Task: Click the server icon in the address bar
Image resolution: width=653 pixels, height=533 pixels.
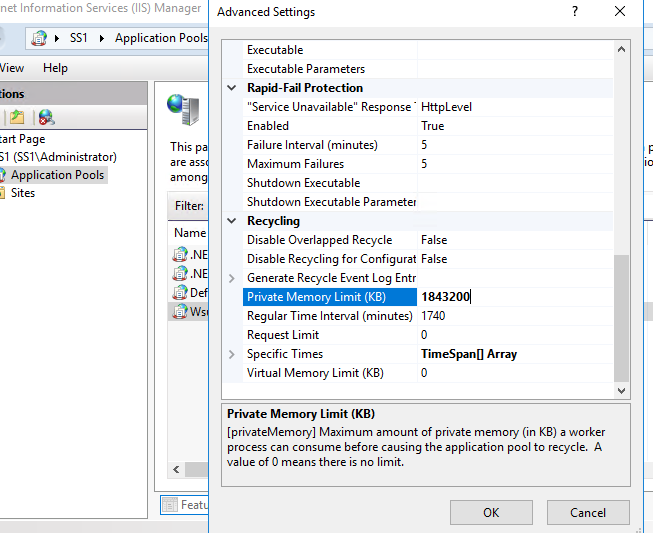Action: point(40,38)
